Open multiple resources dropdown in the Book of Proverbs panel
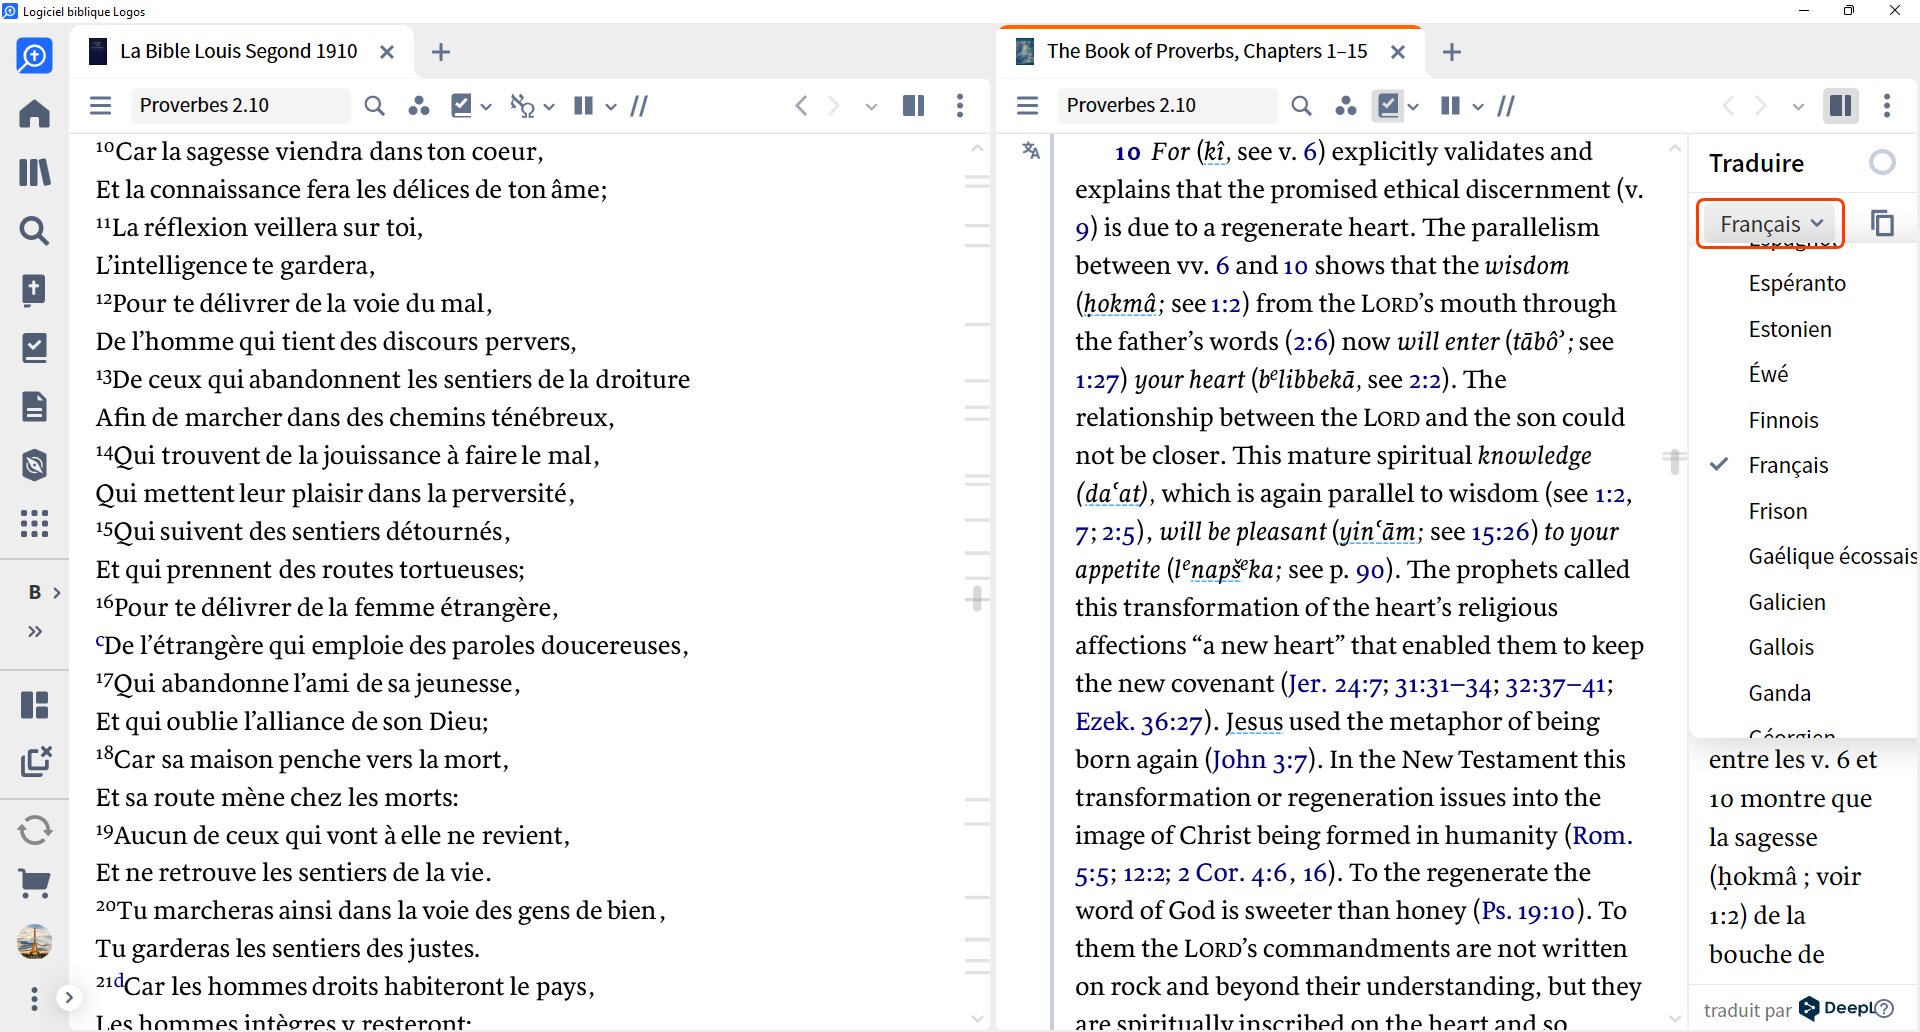The image size is (1920, 1032). tap(1477, 106)
